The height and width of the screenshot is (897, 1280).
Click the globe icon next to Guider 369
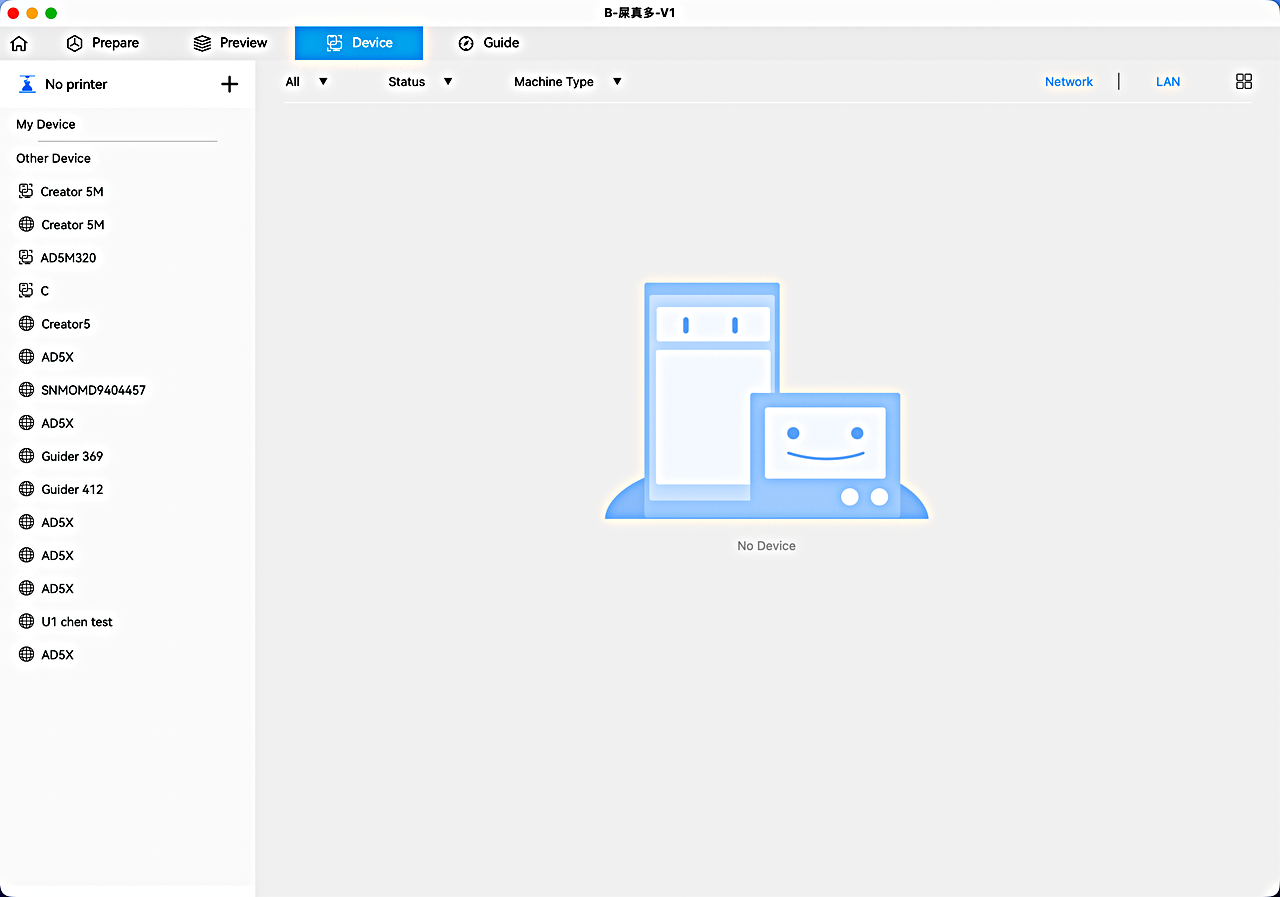point(27,456)
